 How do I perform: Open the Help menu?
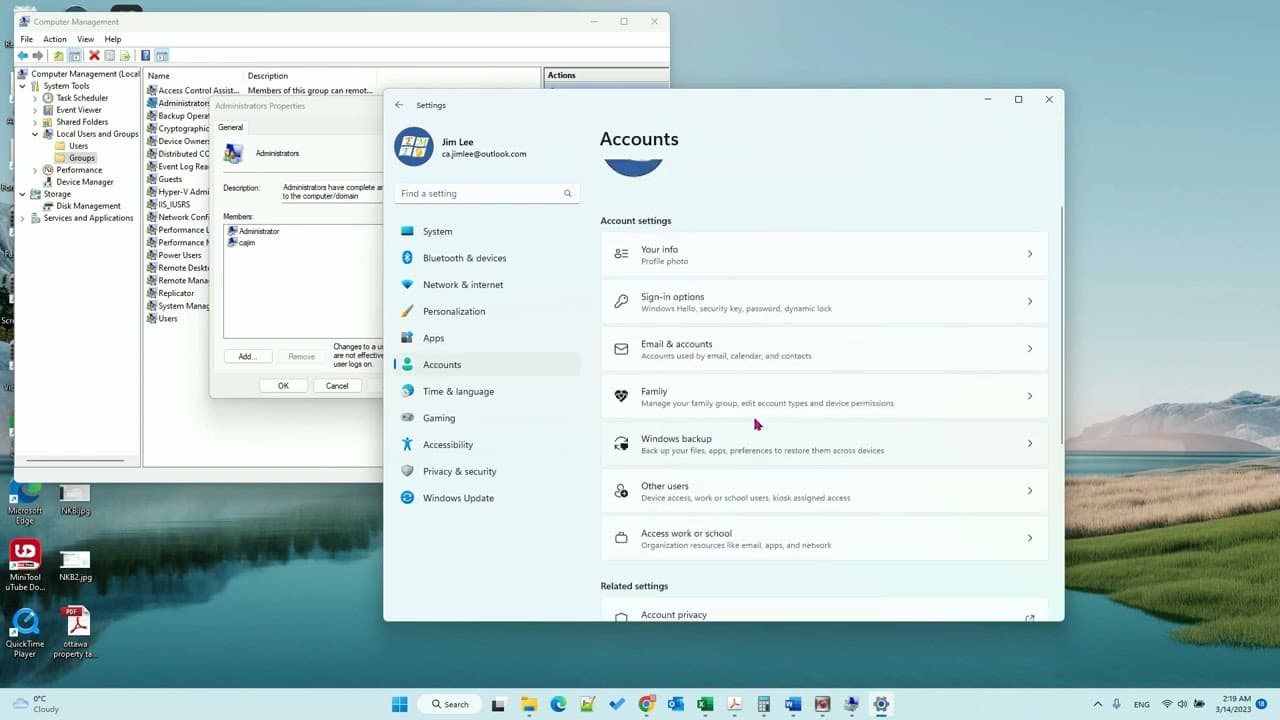[113, 39]
